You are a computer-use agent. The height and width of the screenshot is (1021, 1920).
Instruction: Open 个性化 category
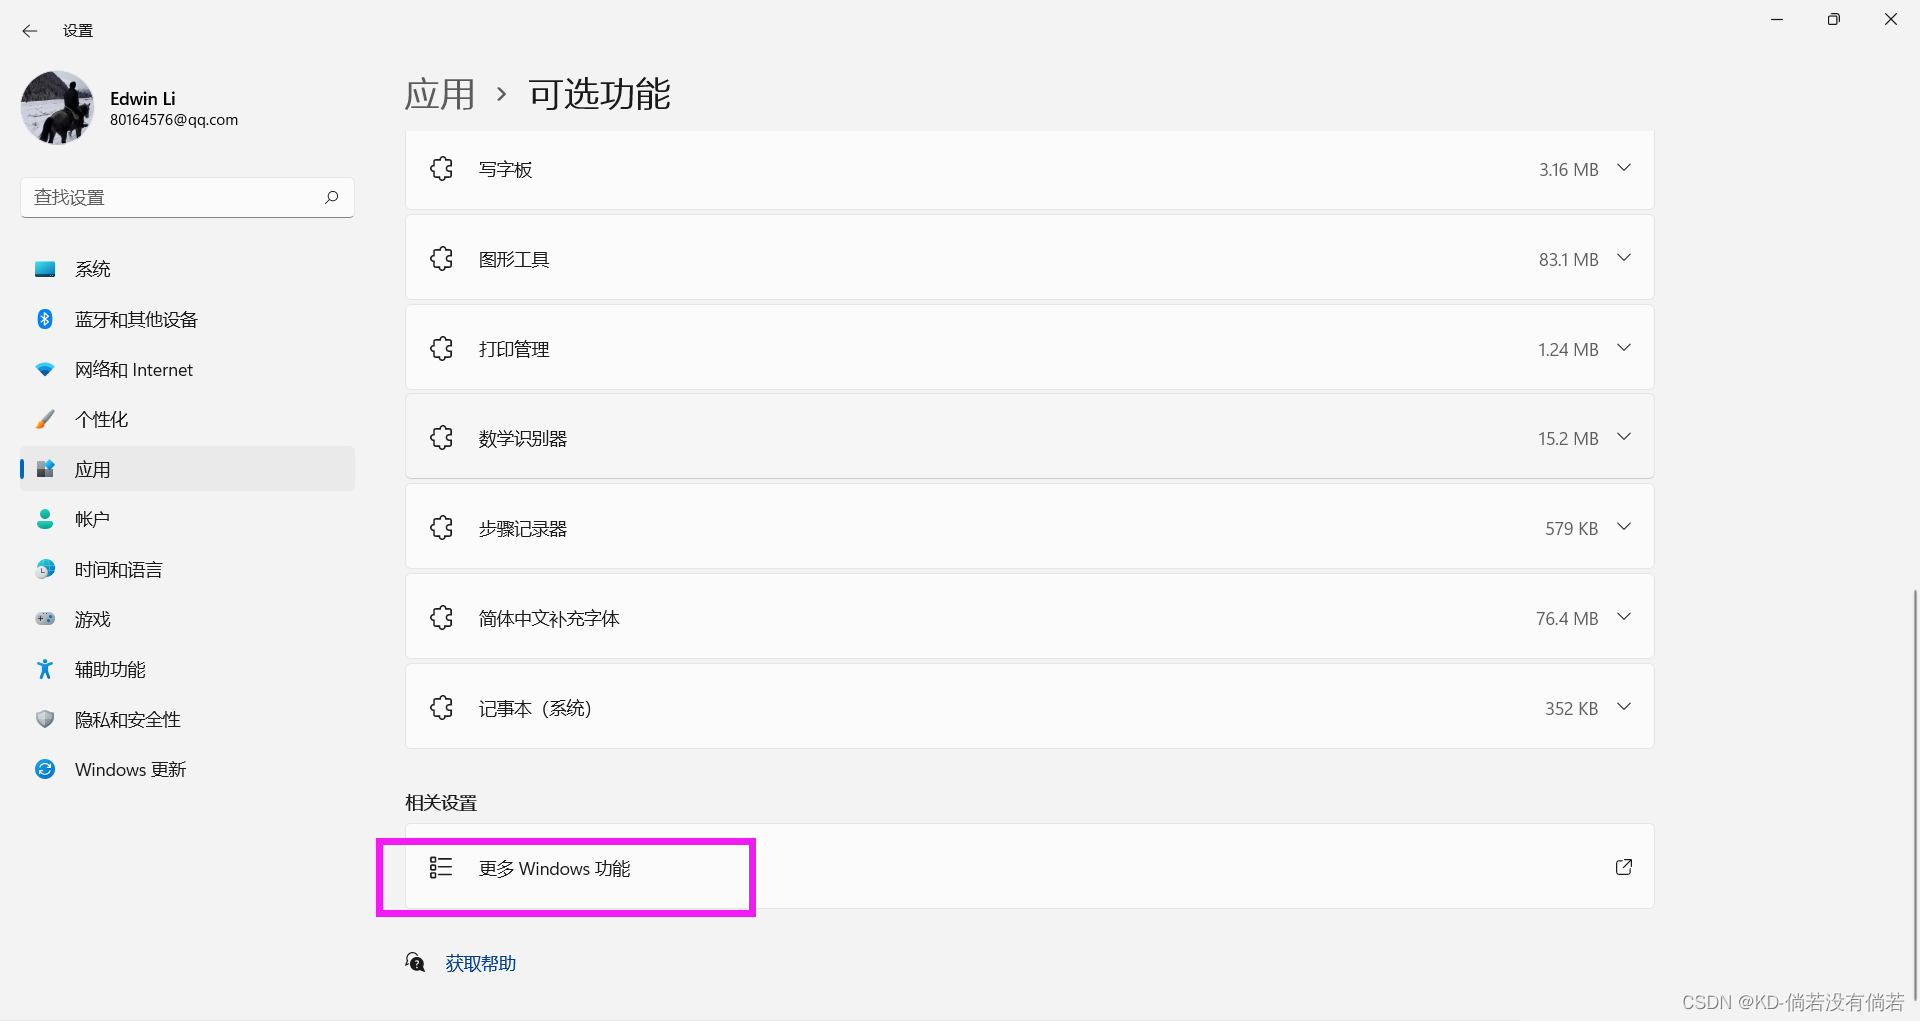pyautogui.click(x=187, y=419)
